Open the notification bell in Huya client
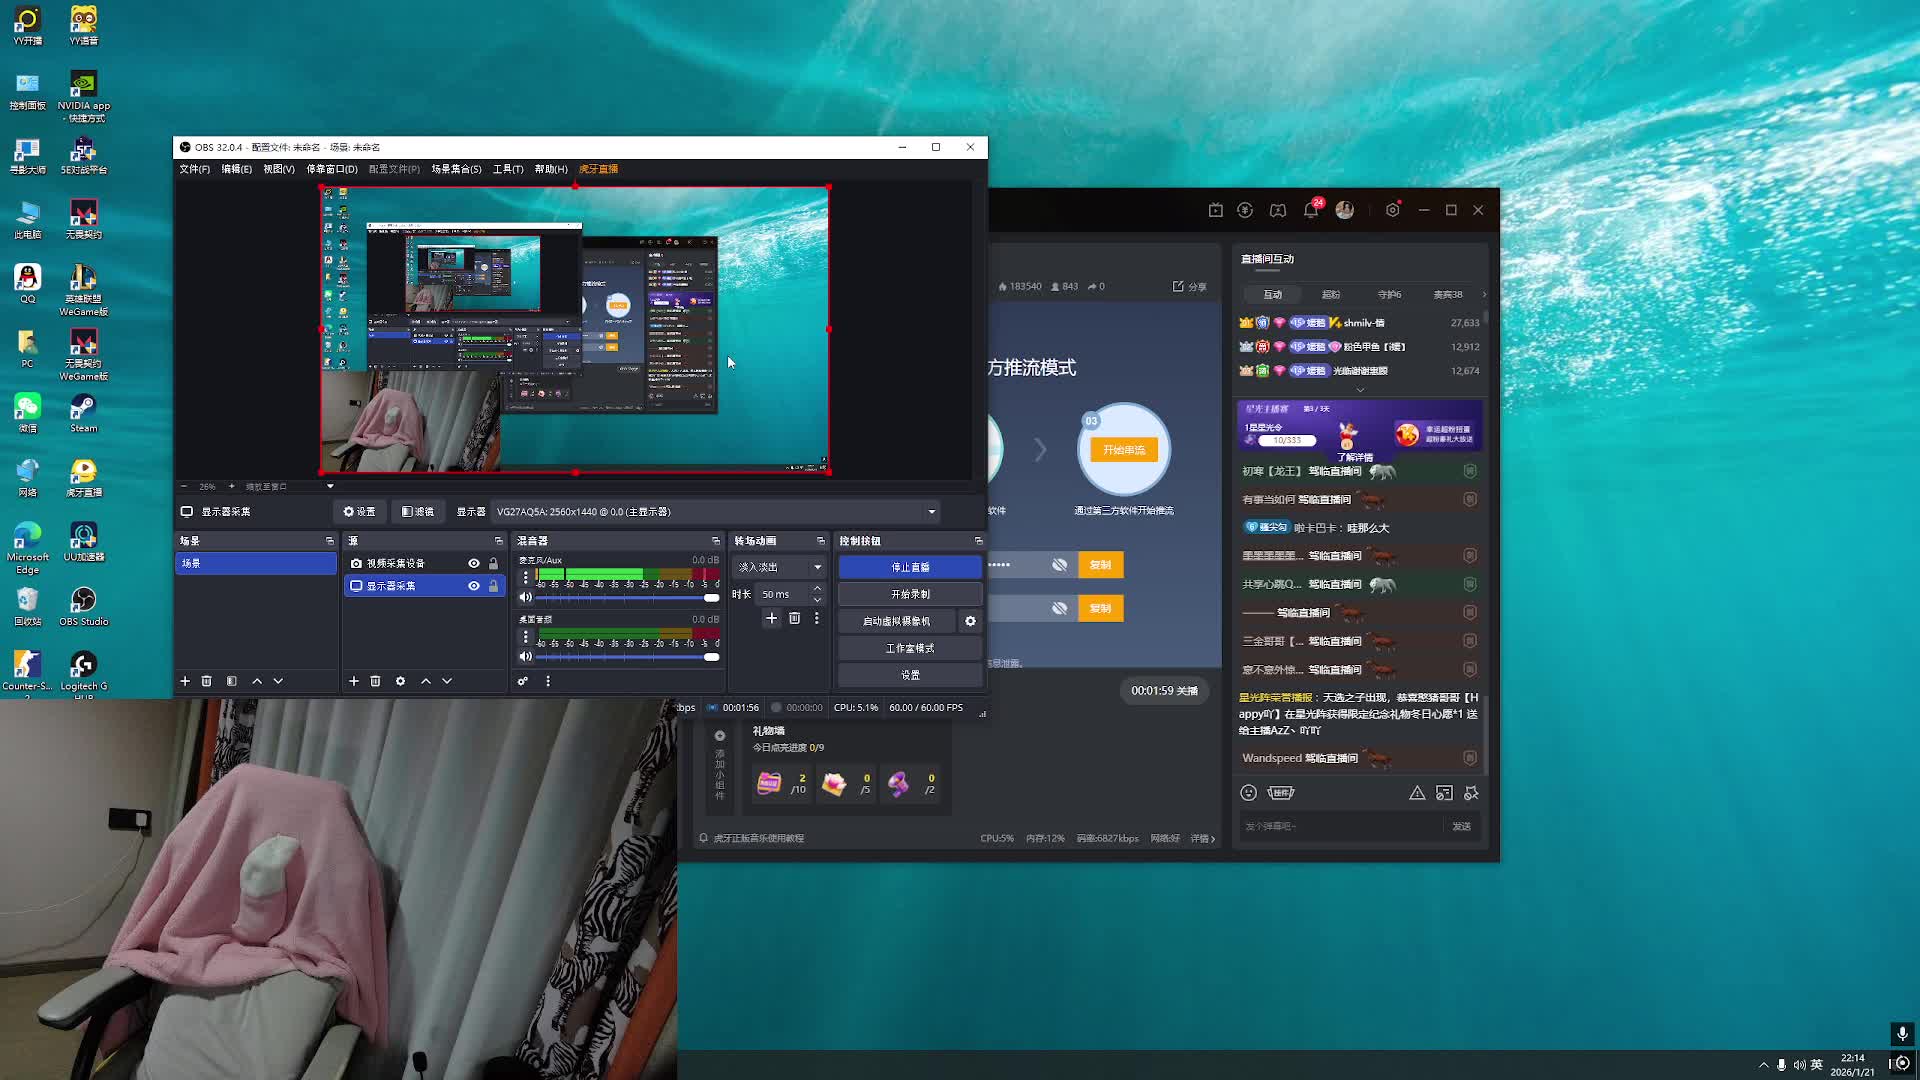Screen dimensions: 1920x1080 point(1310,210)
